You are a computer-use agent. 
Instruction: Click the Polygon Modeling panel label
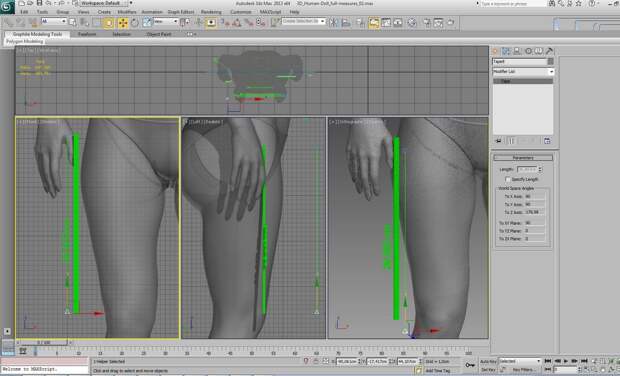click(x=25, y=41)
